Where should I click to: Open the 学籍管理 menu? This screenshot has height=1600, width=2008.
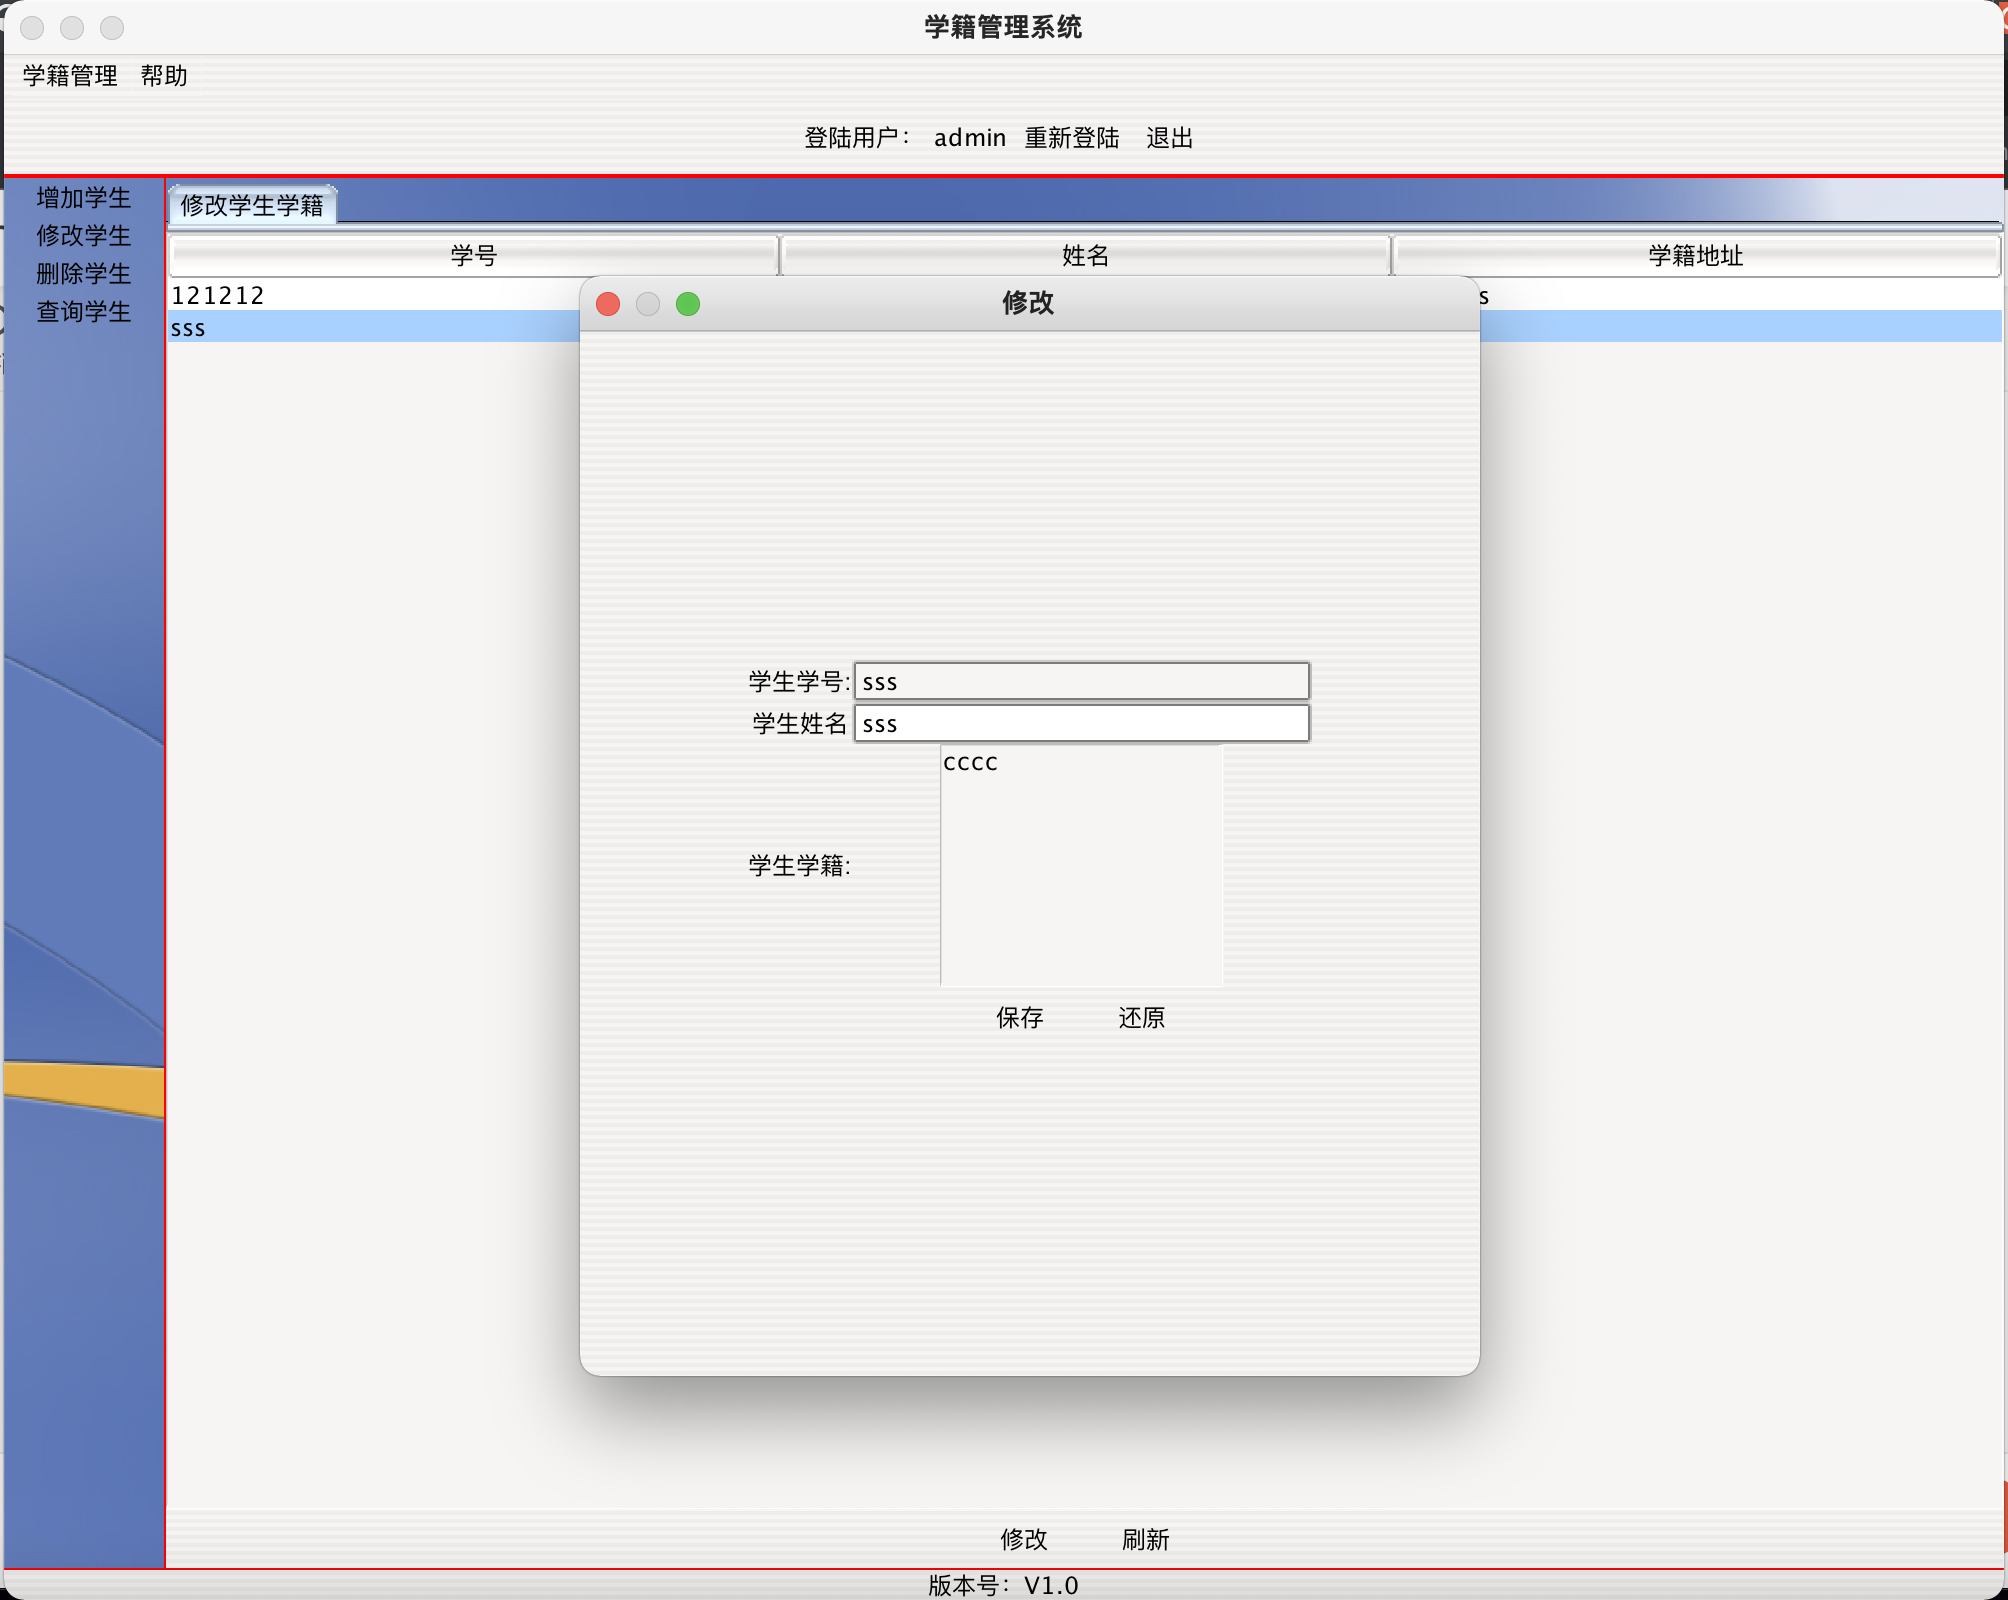[x=68, y=76]
